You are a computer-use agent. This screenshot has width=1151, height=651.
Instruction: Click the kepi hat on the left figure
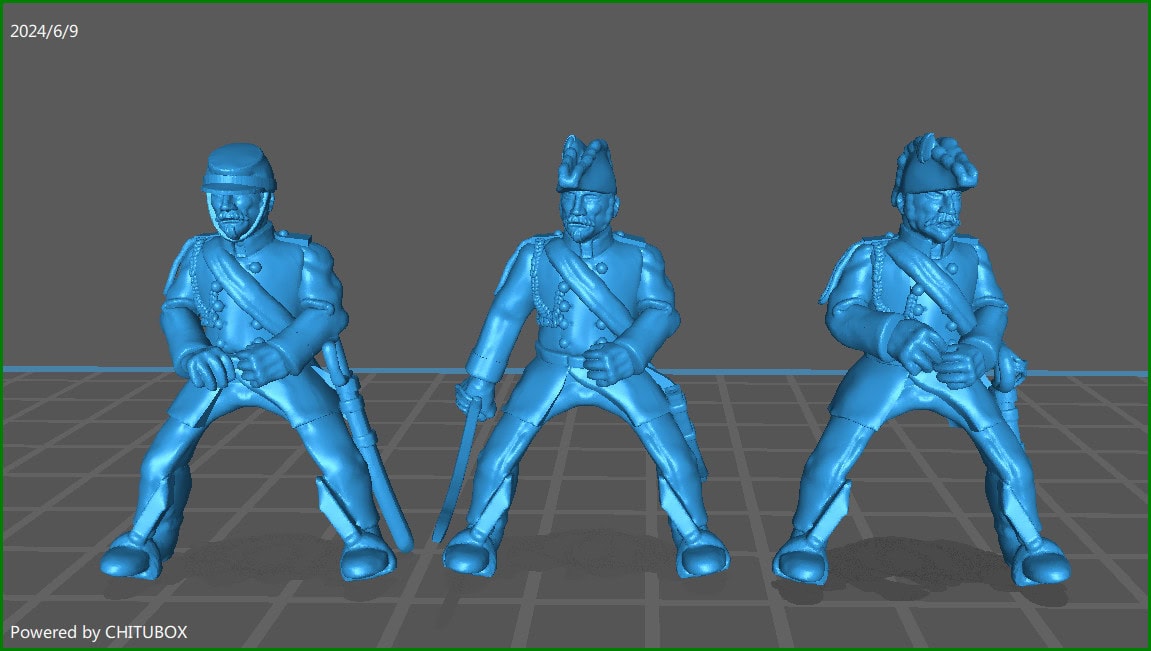232,170
